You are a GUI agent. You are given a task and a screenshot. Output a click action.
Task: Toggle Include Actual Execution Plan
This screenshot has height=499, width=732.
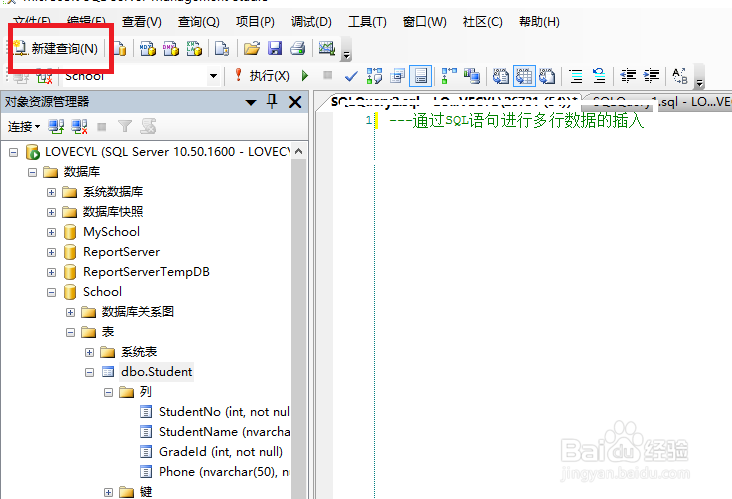[x=449, y=76]
